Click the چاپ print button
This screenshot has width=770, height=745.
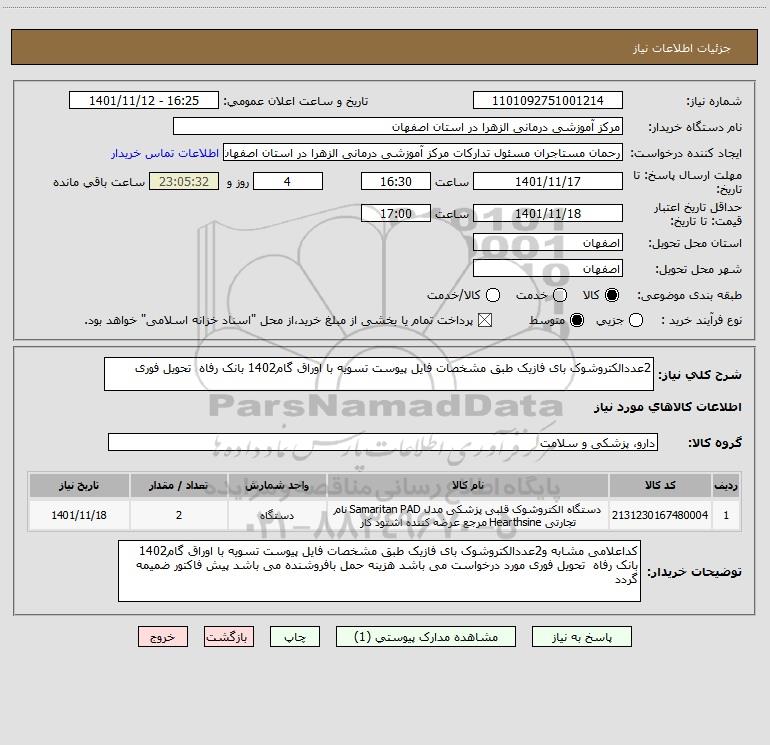(295, 637)
